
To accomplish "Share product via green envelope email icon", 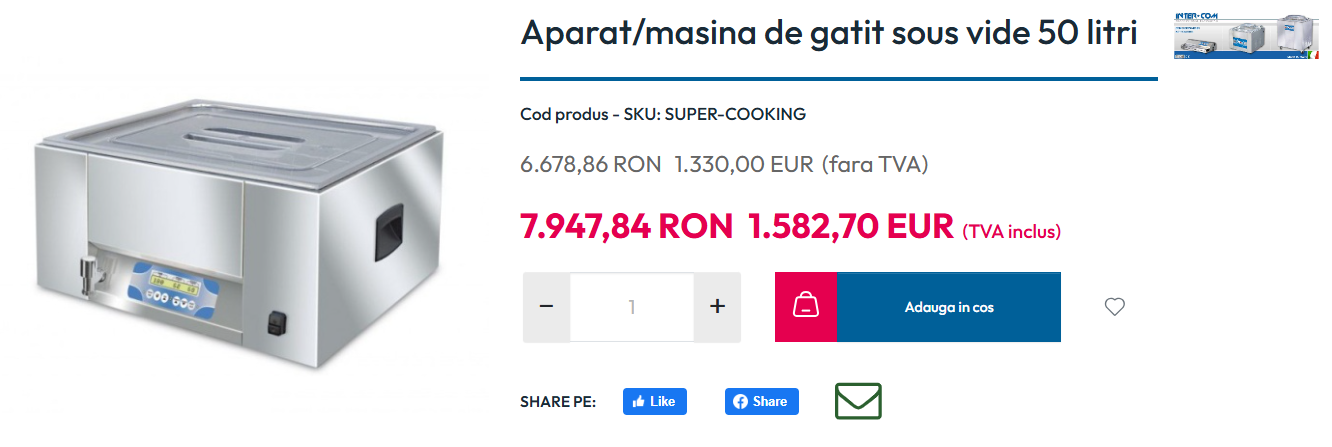I will 858,401.
